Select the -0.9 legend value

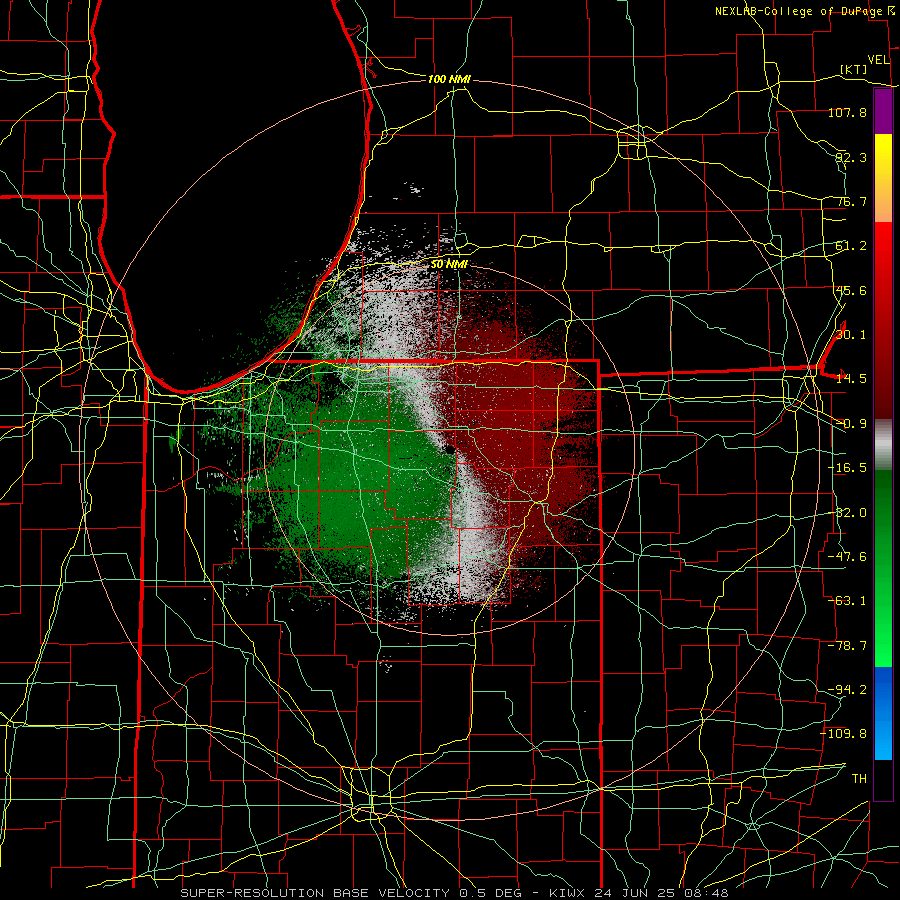(851, 424)
